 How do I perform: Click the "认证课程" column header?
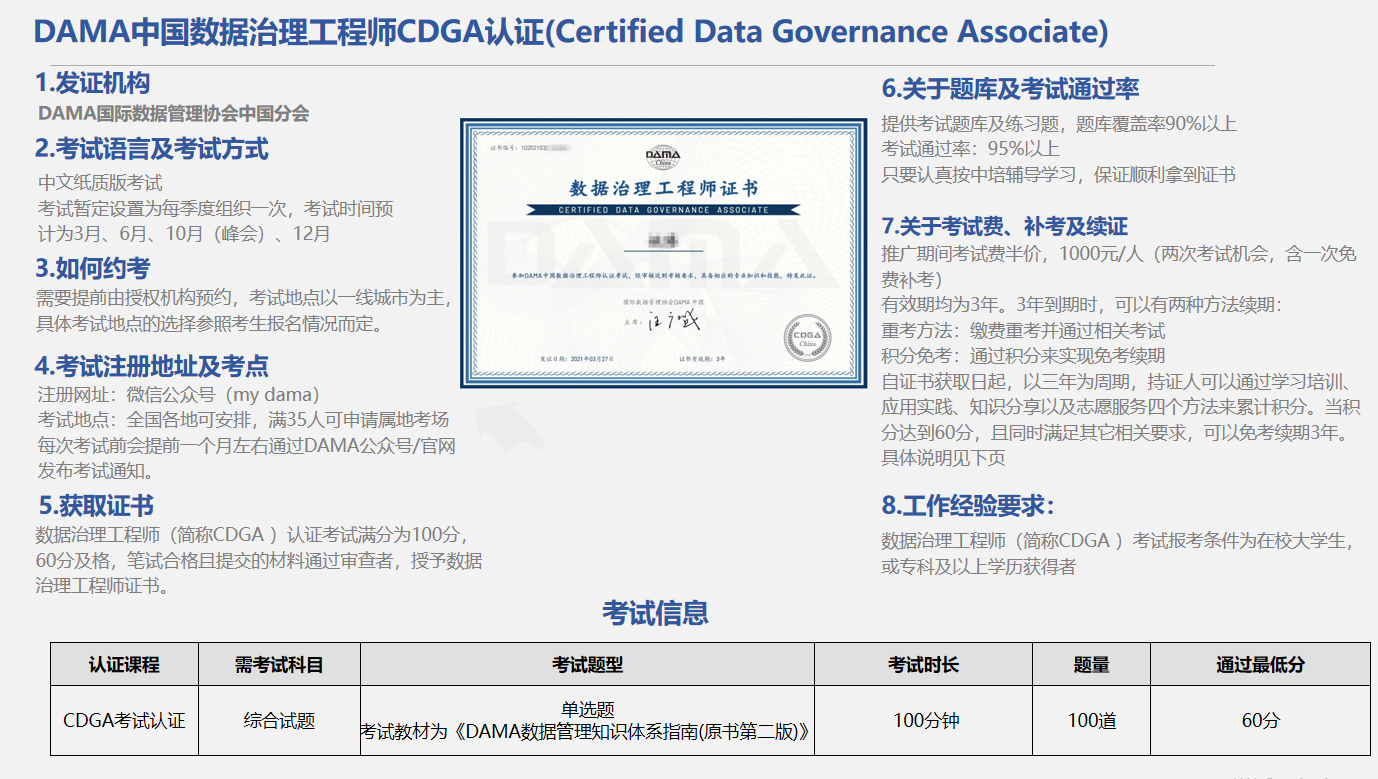pos(124,665)
